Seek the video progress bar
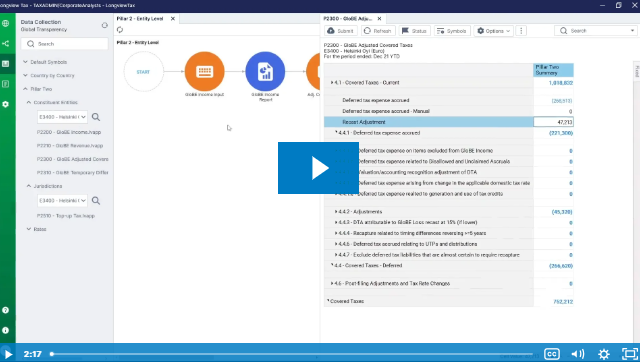The image size is (640, 362). [291, 354]
